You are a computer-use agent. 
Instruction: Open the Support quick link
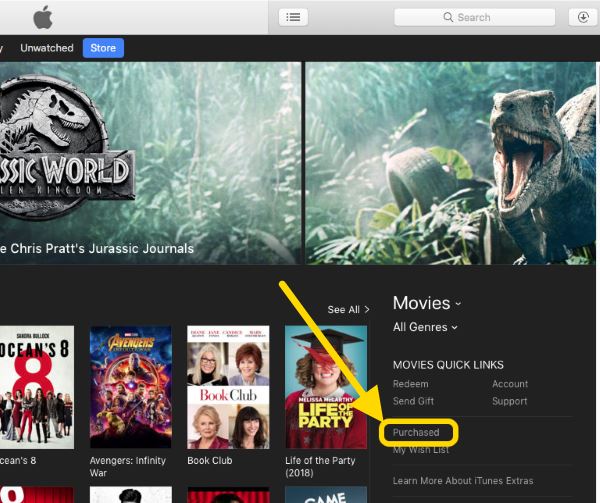coord(510,401)
